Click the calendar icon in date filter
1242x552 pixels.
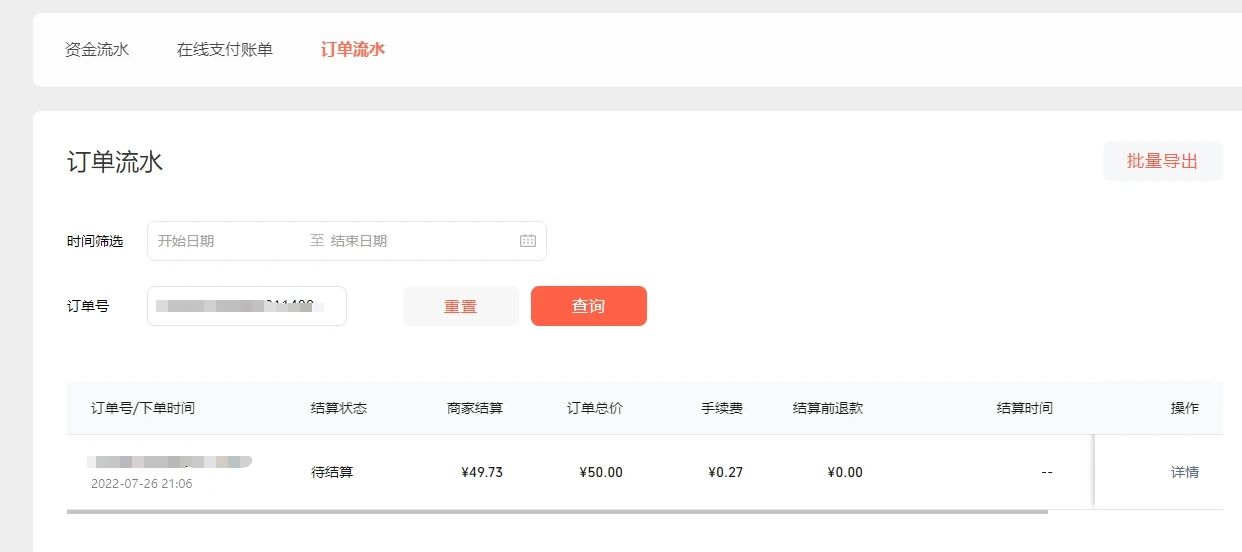coord(528,241)
